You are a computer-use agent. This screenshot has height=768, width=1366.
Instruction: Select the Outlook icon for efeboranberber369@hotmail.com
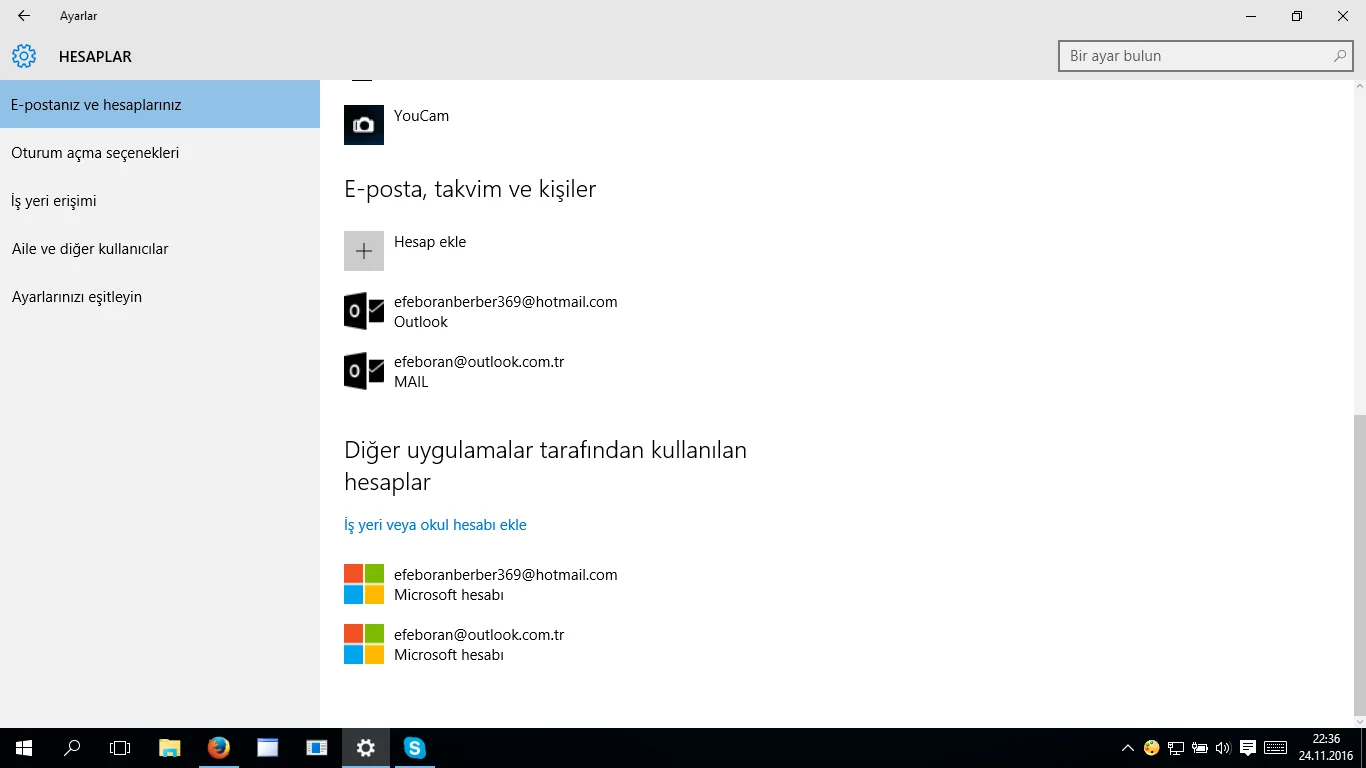(x=364, y=311)
